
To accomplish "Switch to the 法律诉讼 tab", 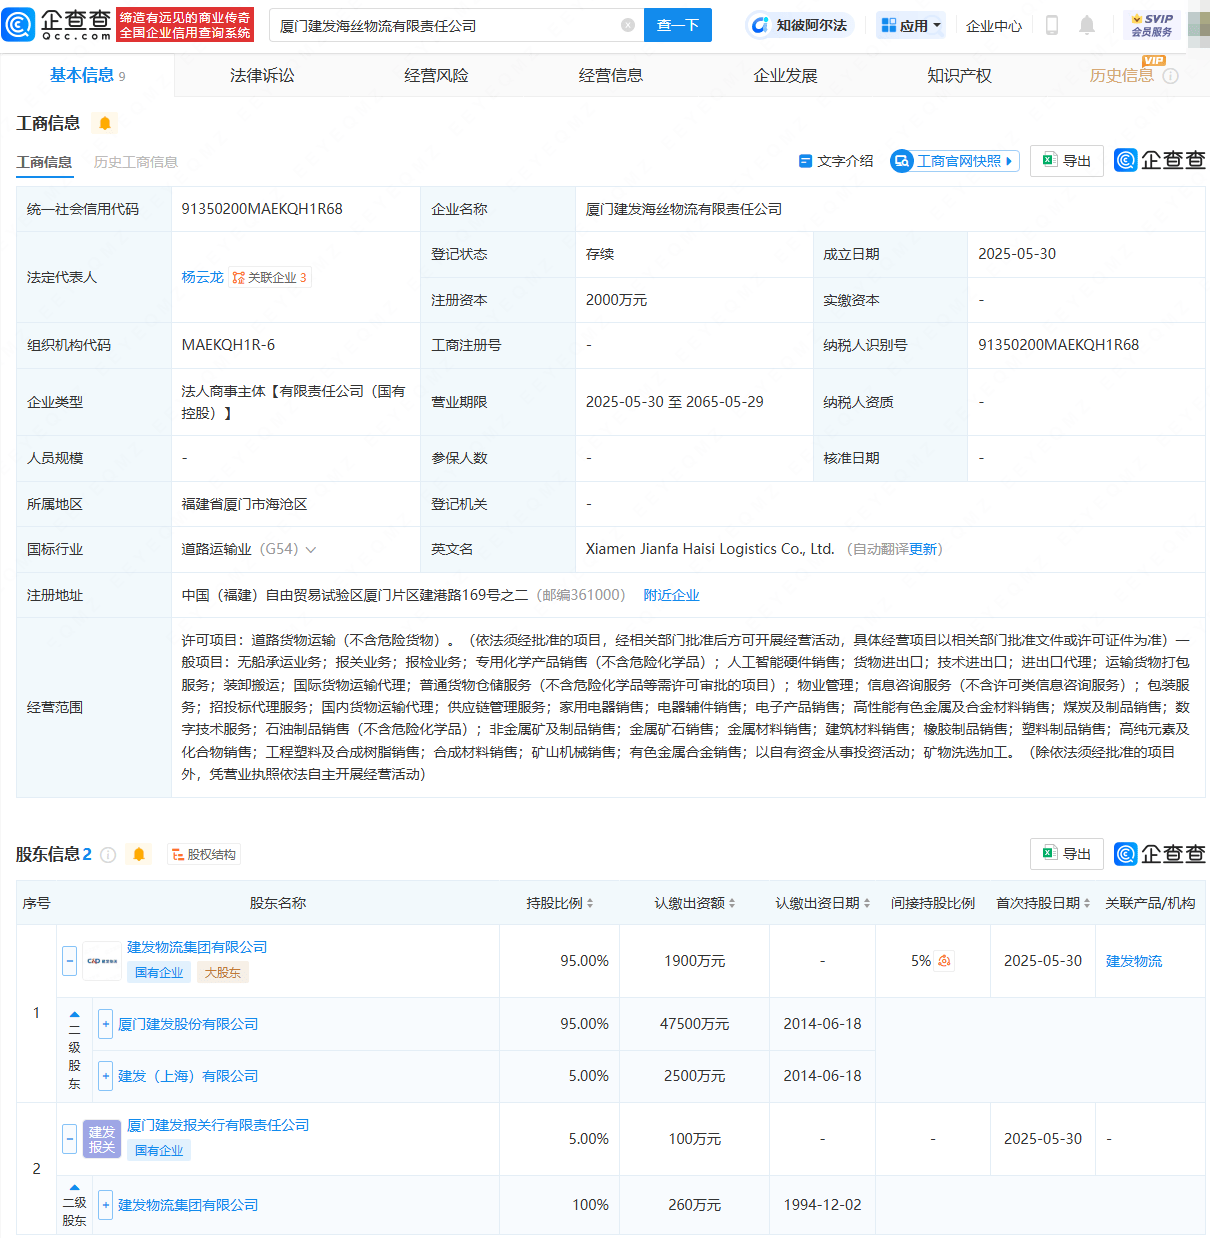I will (262, 76).
